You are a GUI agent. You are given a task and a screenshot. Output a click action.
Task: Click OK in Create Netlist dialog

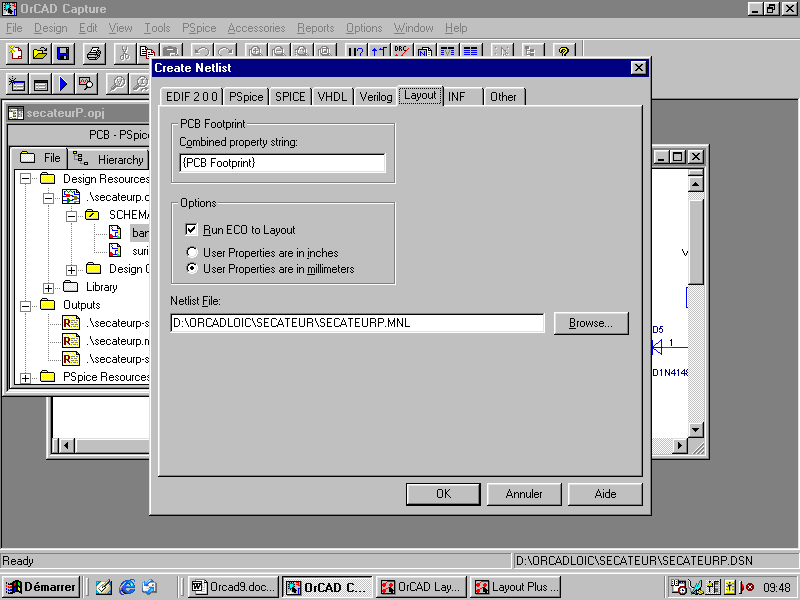(443, 494)
